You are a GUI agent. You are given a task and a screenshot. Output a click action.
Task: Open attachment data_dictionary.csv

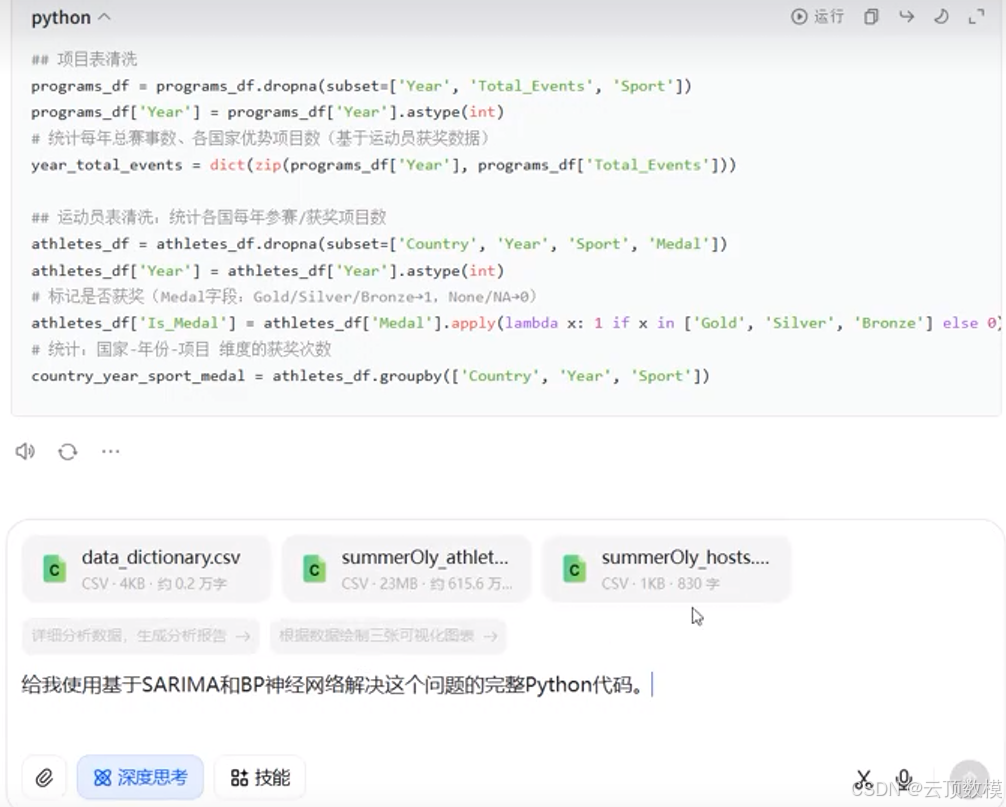click(146, 569)
